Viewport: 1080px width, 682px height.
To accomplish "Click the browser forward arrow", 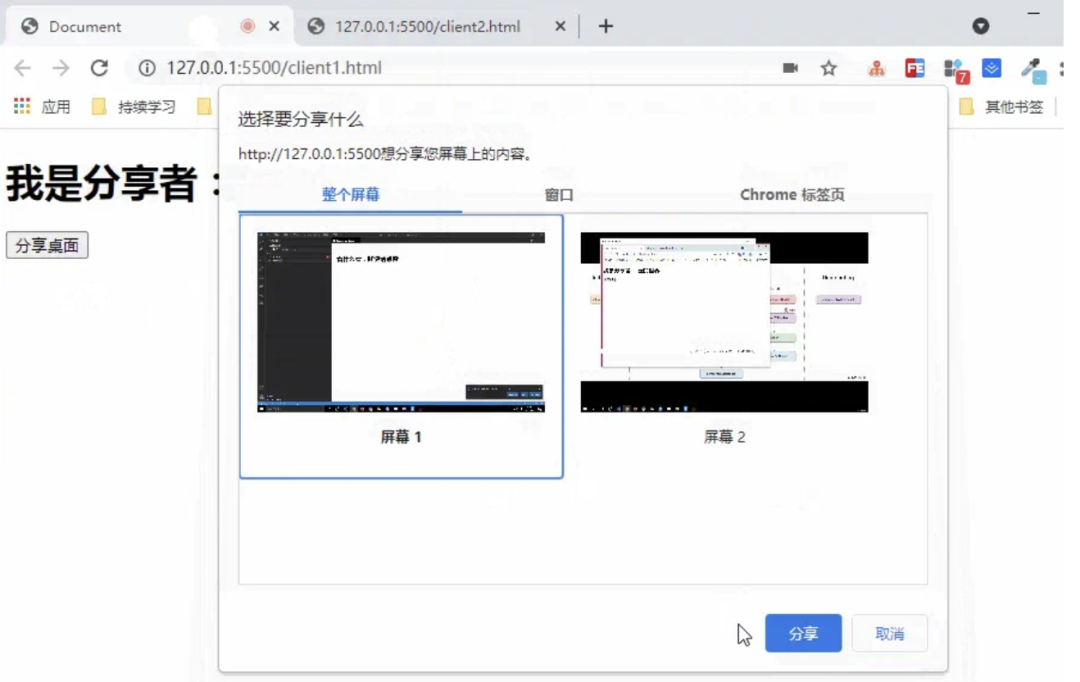I will point(61,68).
